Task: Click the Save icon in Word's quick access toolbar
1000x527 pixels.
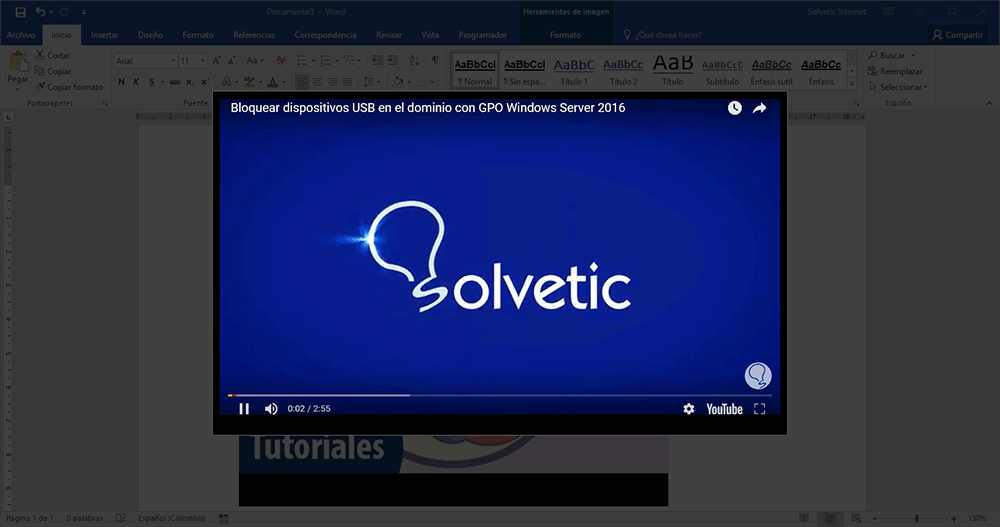Action: click(x=20, y=11)
